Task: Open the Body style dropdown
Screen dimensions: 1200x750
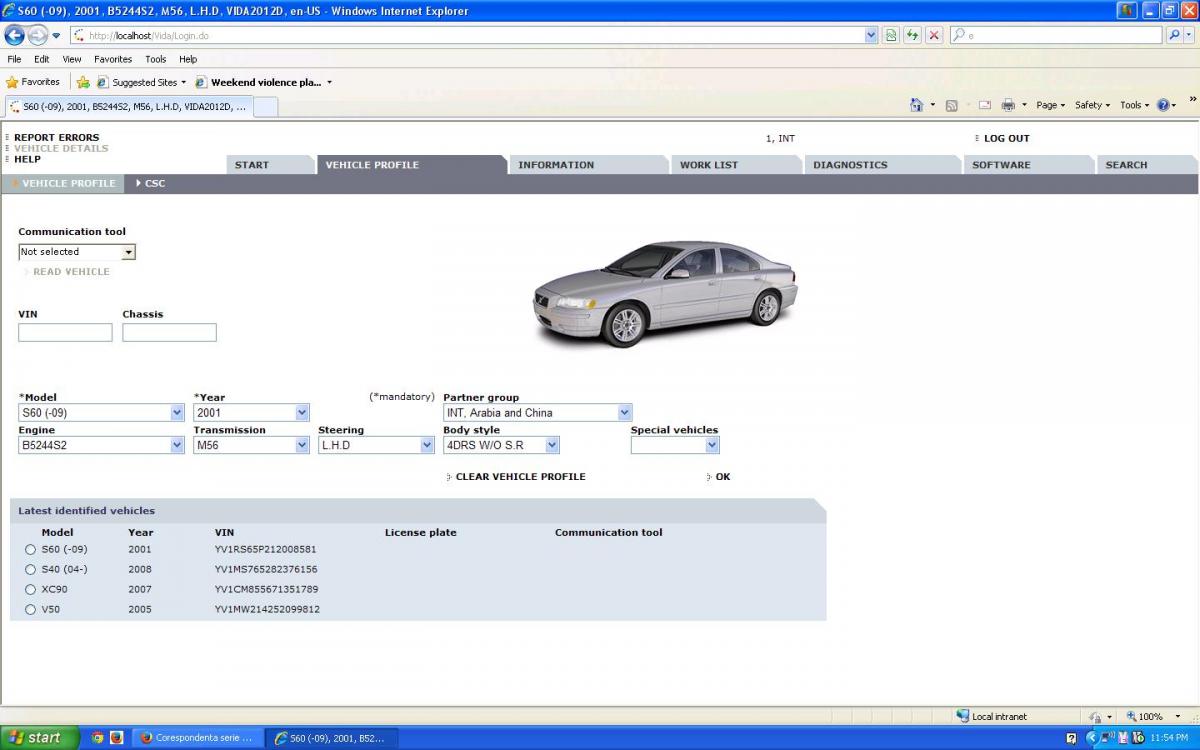Action: coord(501,445)
